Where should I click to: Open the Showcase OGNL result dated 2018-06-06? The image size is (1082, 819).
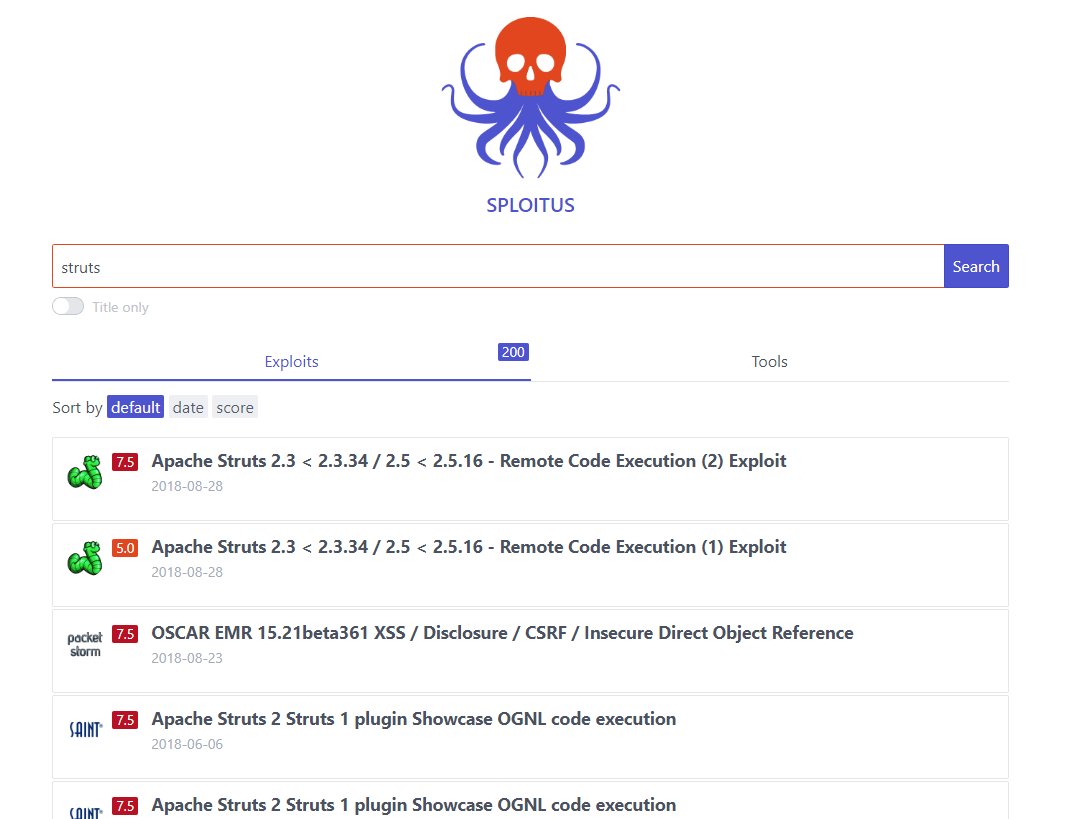(413, 719)
